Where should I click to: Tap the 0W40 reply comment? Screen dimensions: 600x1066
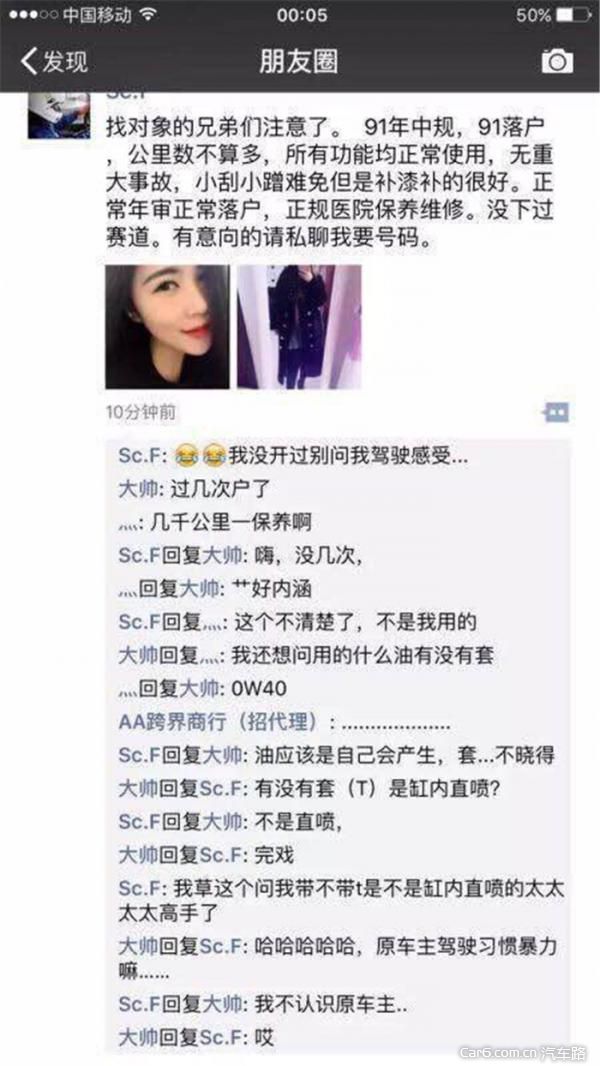click(202, 689)
